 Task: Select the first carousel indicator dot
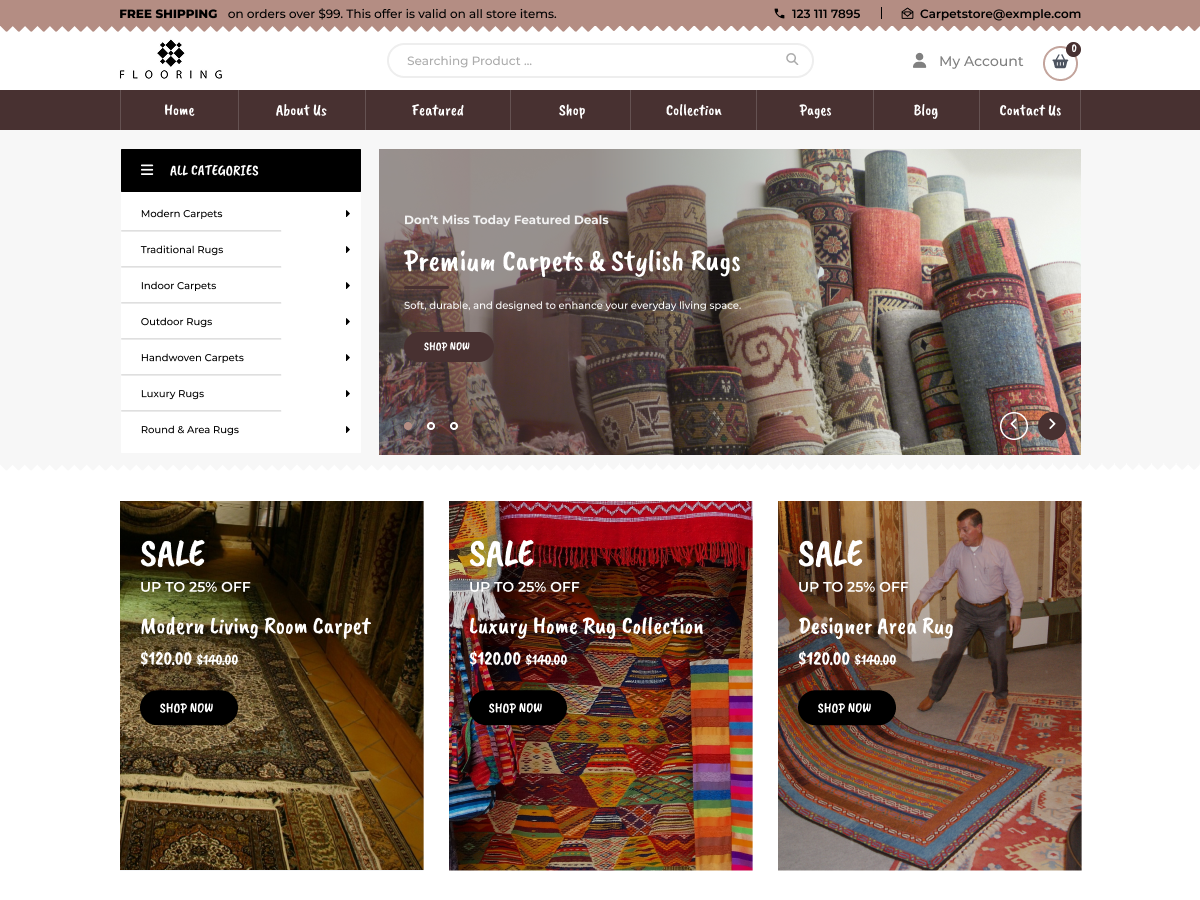[409, 425]
